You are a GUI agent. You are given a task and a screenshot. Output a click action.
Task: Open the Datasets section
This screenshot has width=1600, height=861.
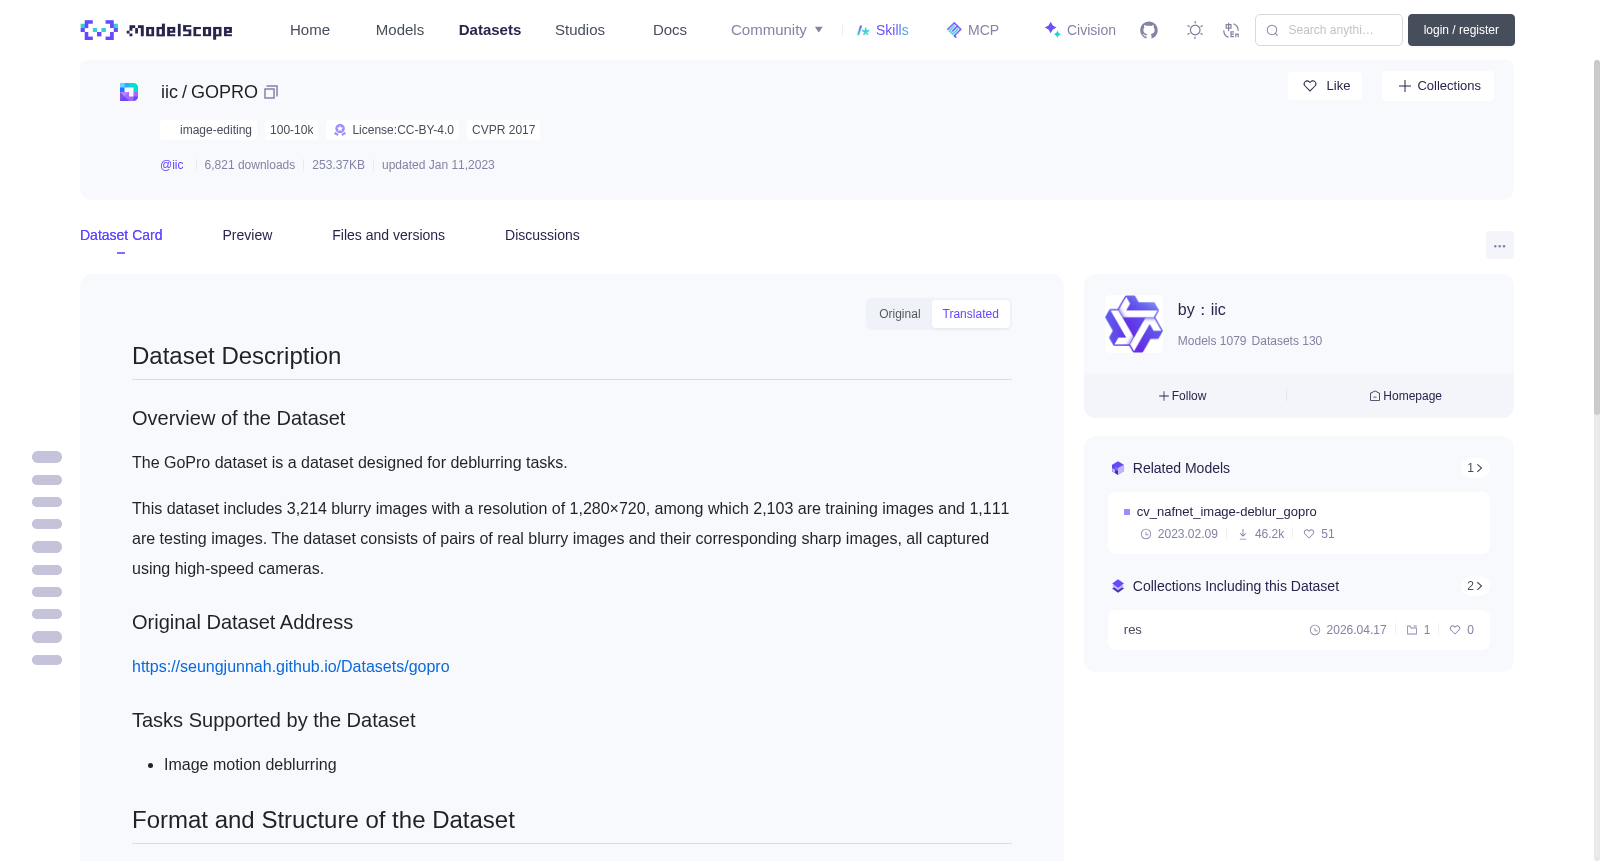pyautogui.click(x=490, y=30)
